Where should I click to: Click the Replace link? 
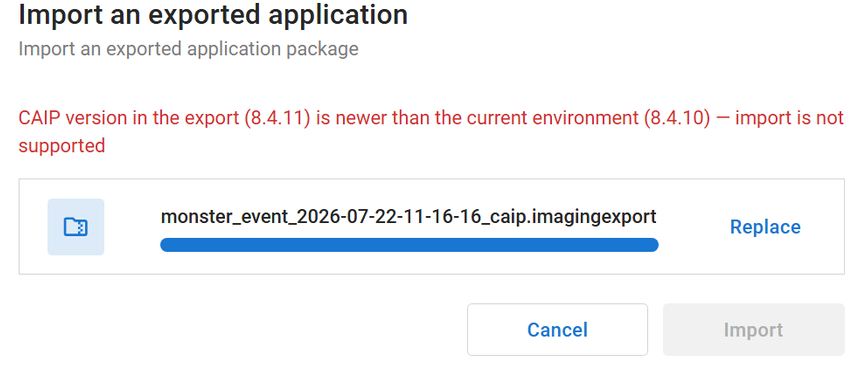(x=765, y=227)
